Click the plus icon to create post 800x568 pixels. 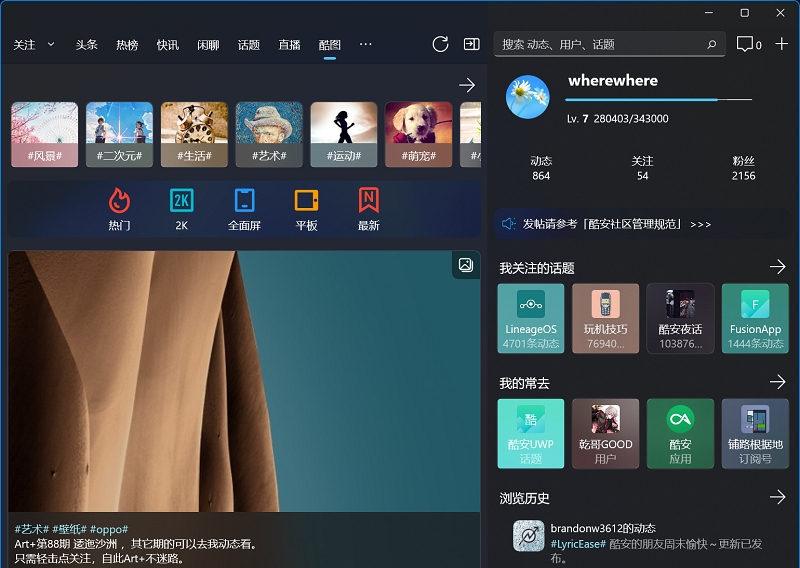coord(782,44)
